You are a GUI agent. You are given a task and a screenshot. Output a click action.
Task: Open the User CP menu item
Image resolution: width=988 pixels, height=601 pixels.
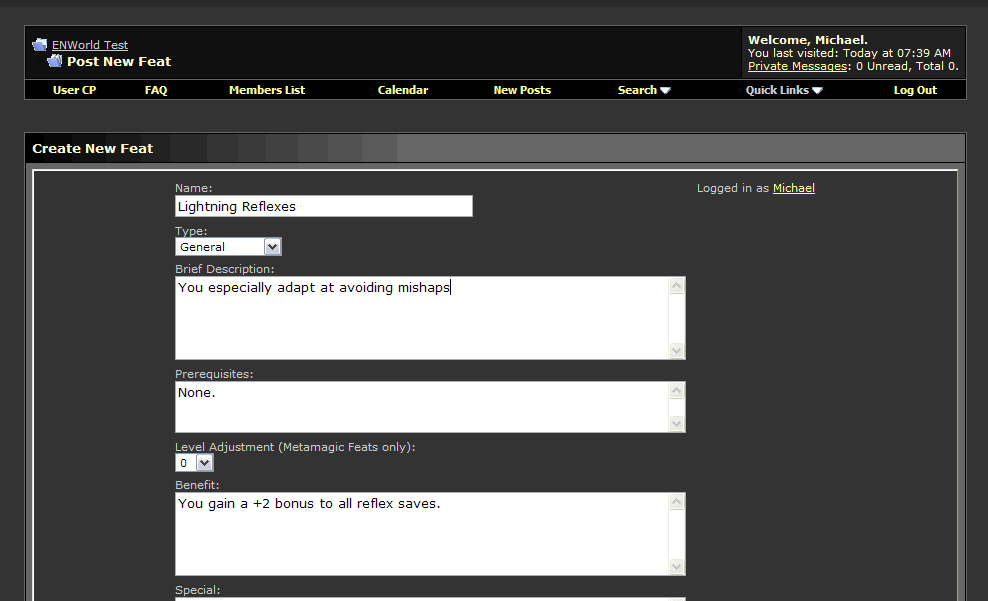point(74,90)
